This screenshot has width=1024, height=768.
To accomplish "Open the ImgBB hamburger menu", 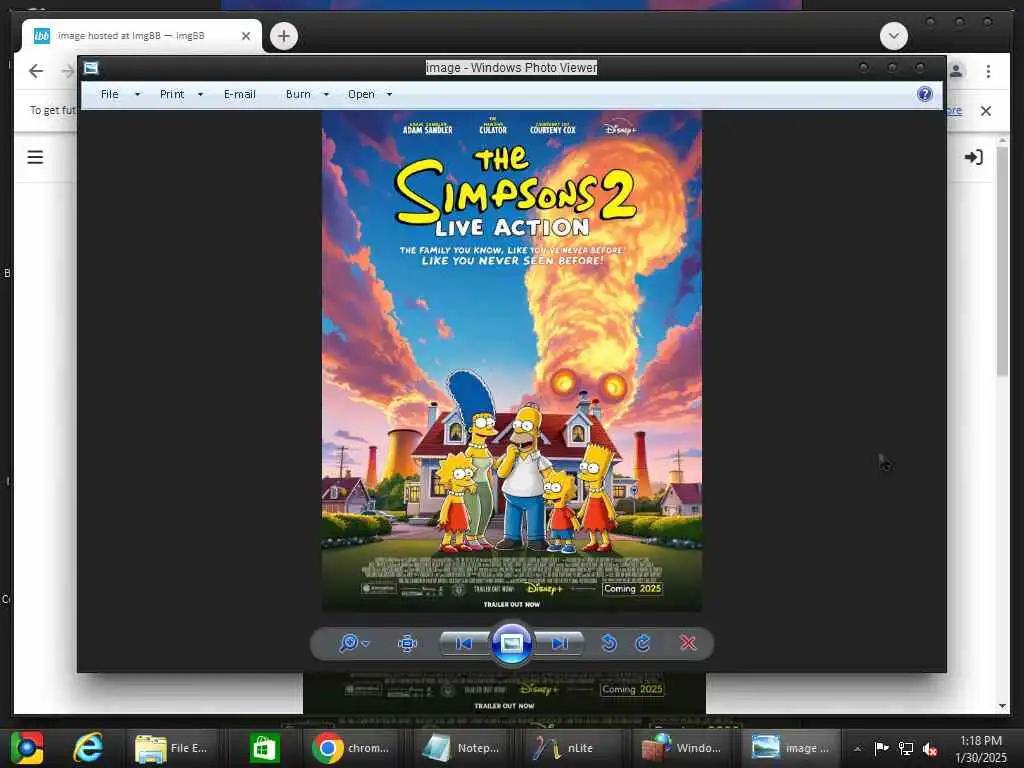I will [35, 157].
